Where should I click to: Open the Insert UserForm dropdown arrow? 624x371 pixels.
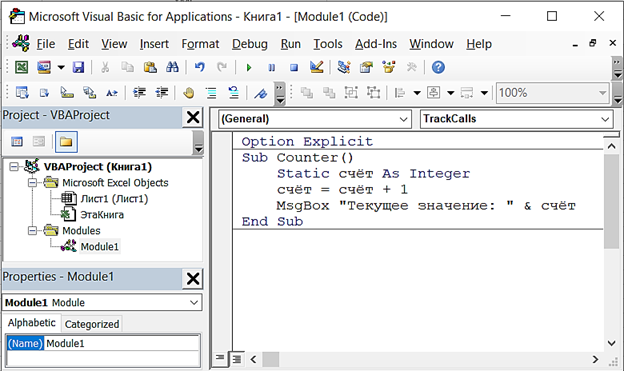pyautogui.click(x=61, y=68)
